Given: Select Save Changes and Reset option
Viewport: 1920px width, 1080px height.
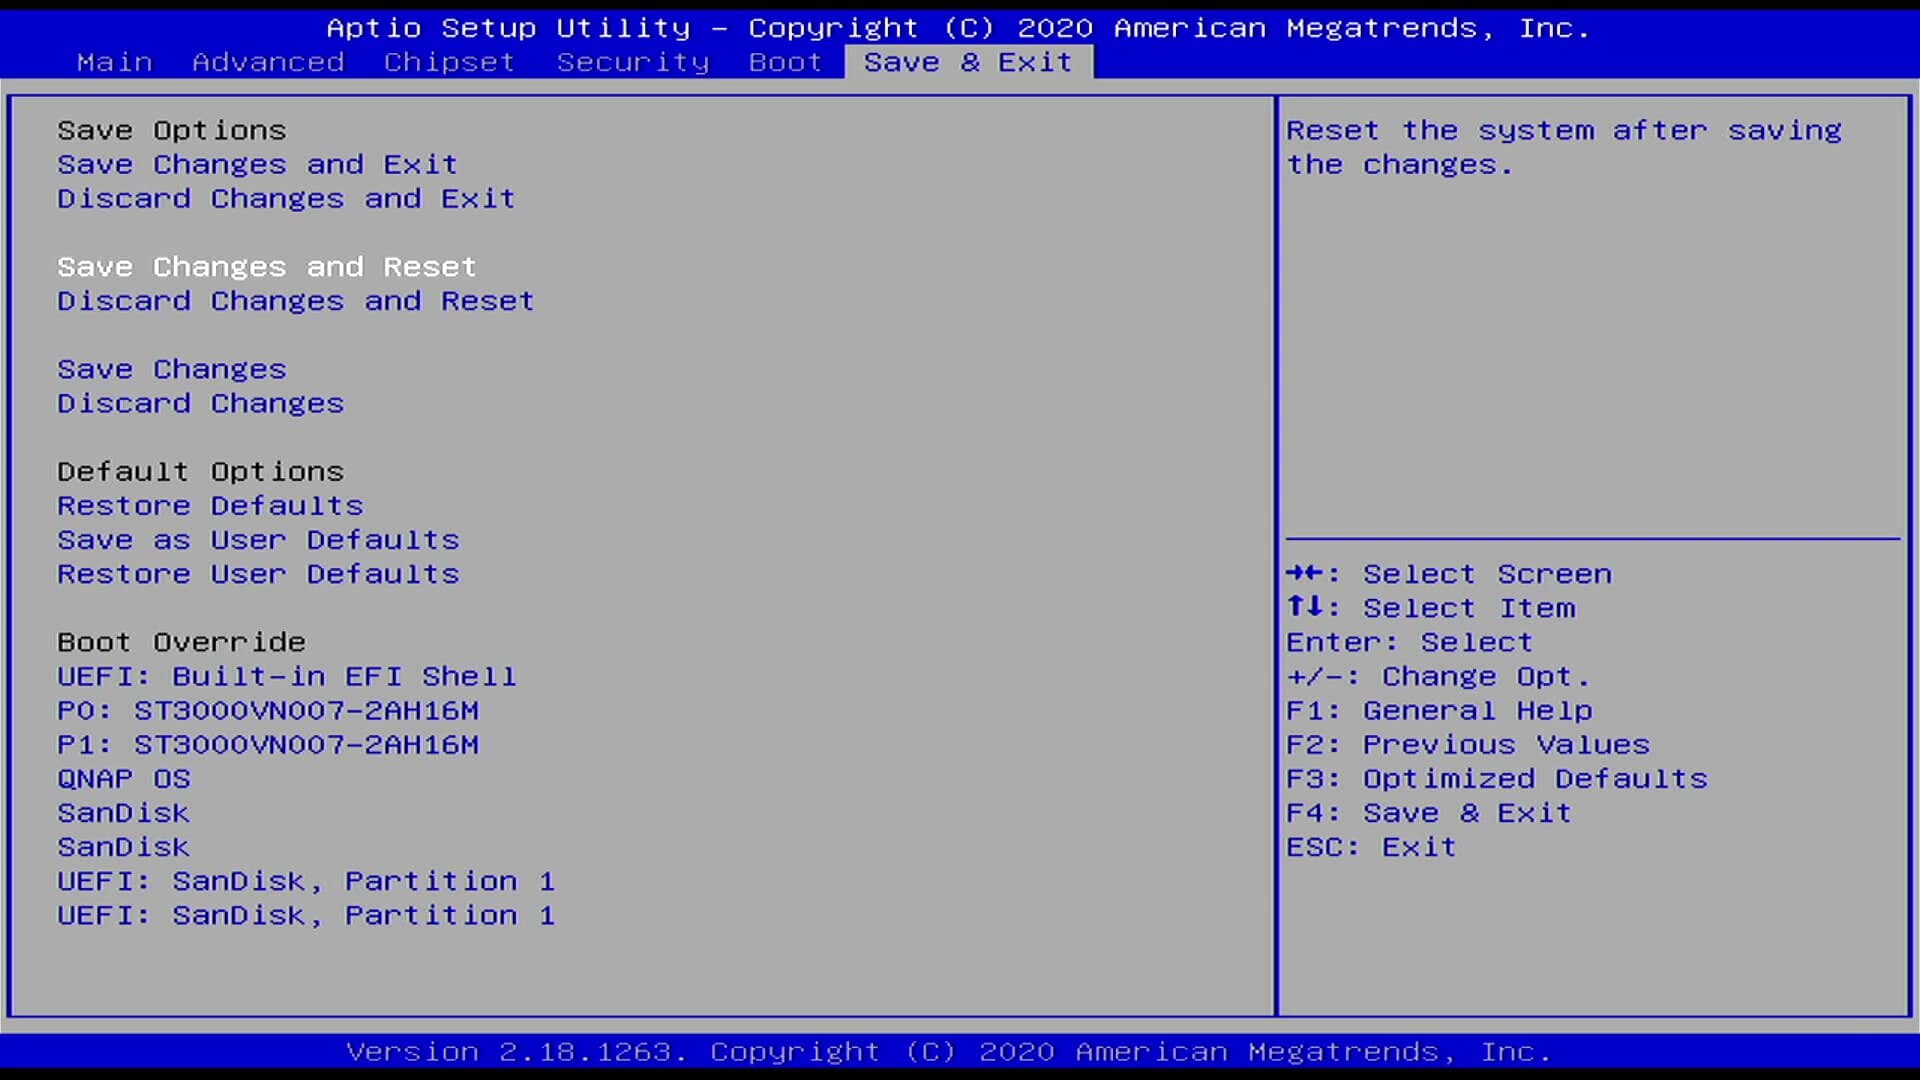Looking at the screenshot, I should coord(266,267).
